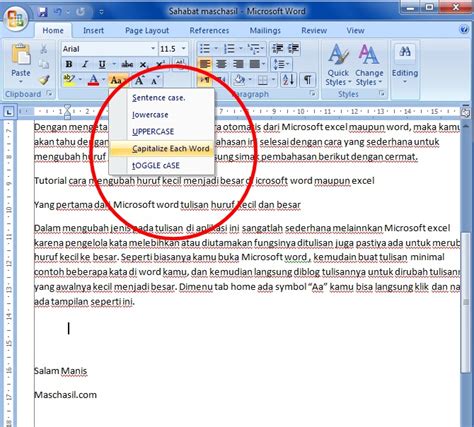Select Capitalize Each Word
This screenshot has height=427, width=474.
(161, 149)
